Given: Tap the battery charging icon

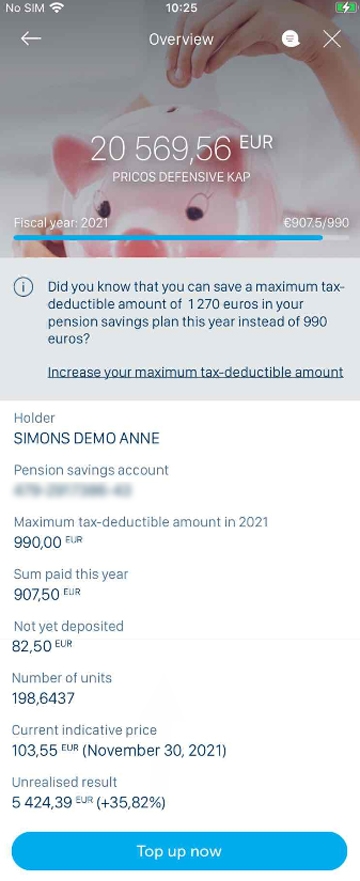Looking at the screenshot, I should point(344,8).
